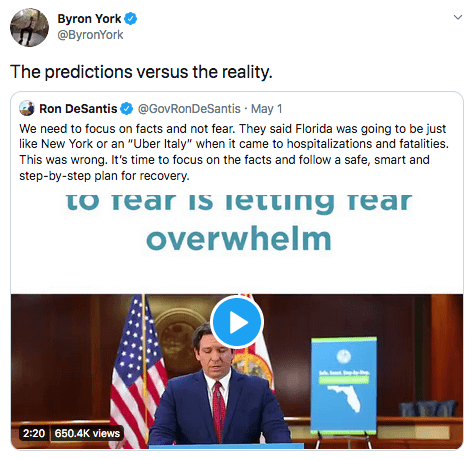Play the embedded DeSantis video
This screenshot has height=459, width=474.
[x=237, y=322]
